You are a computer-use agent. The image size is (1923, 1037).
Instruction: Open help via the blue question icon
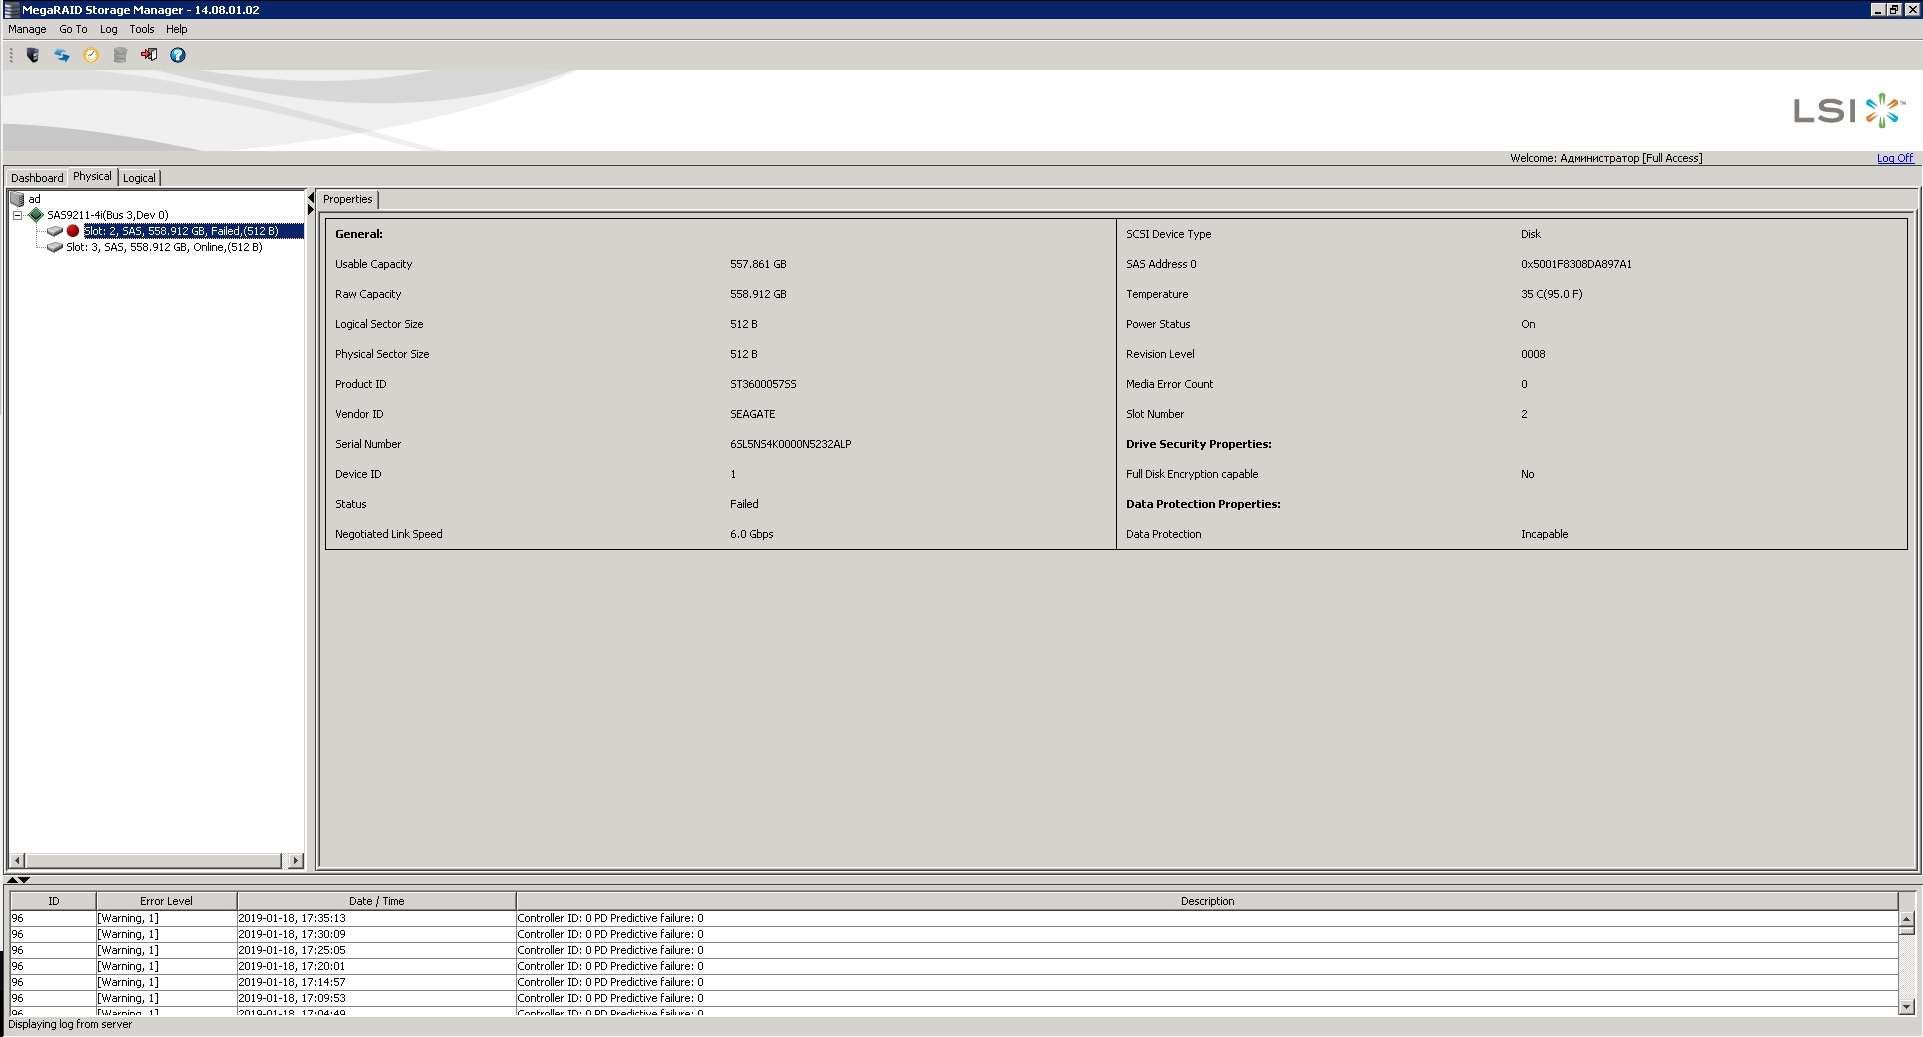point(178,55)
